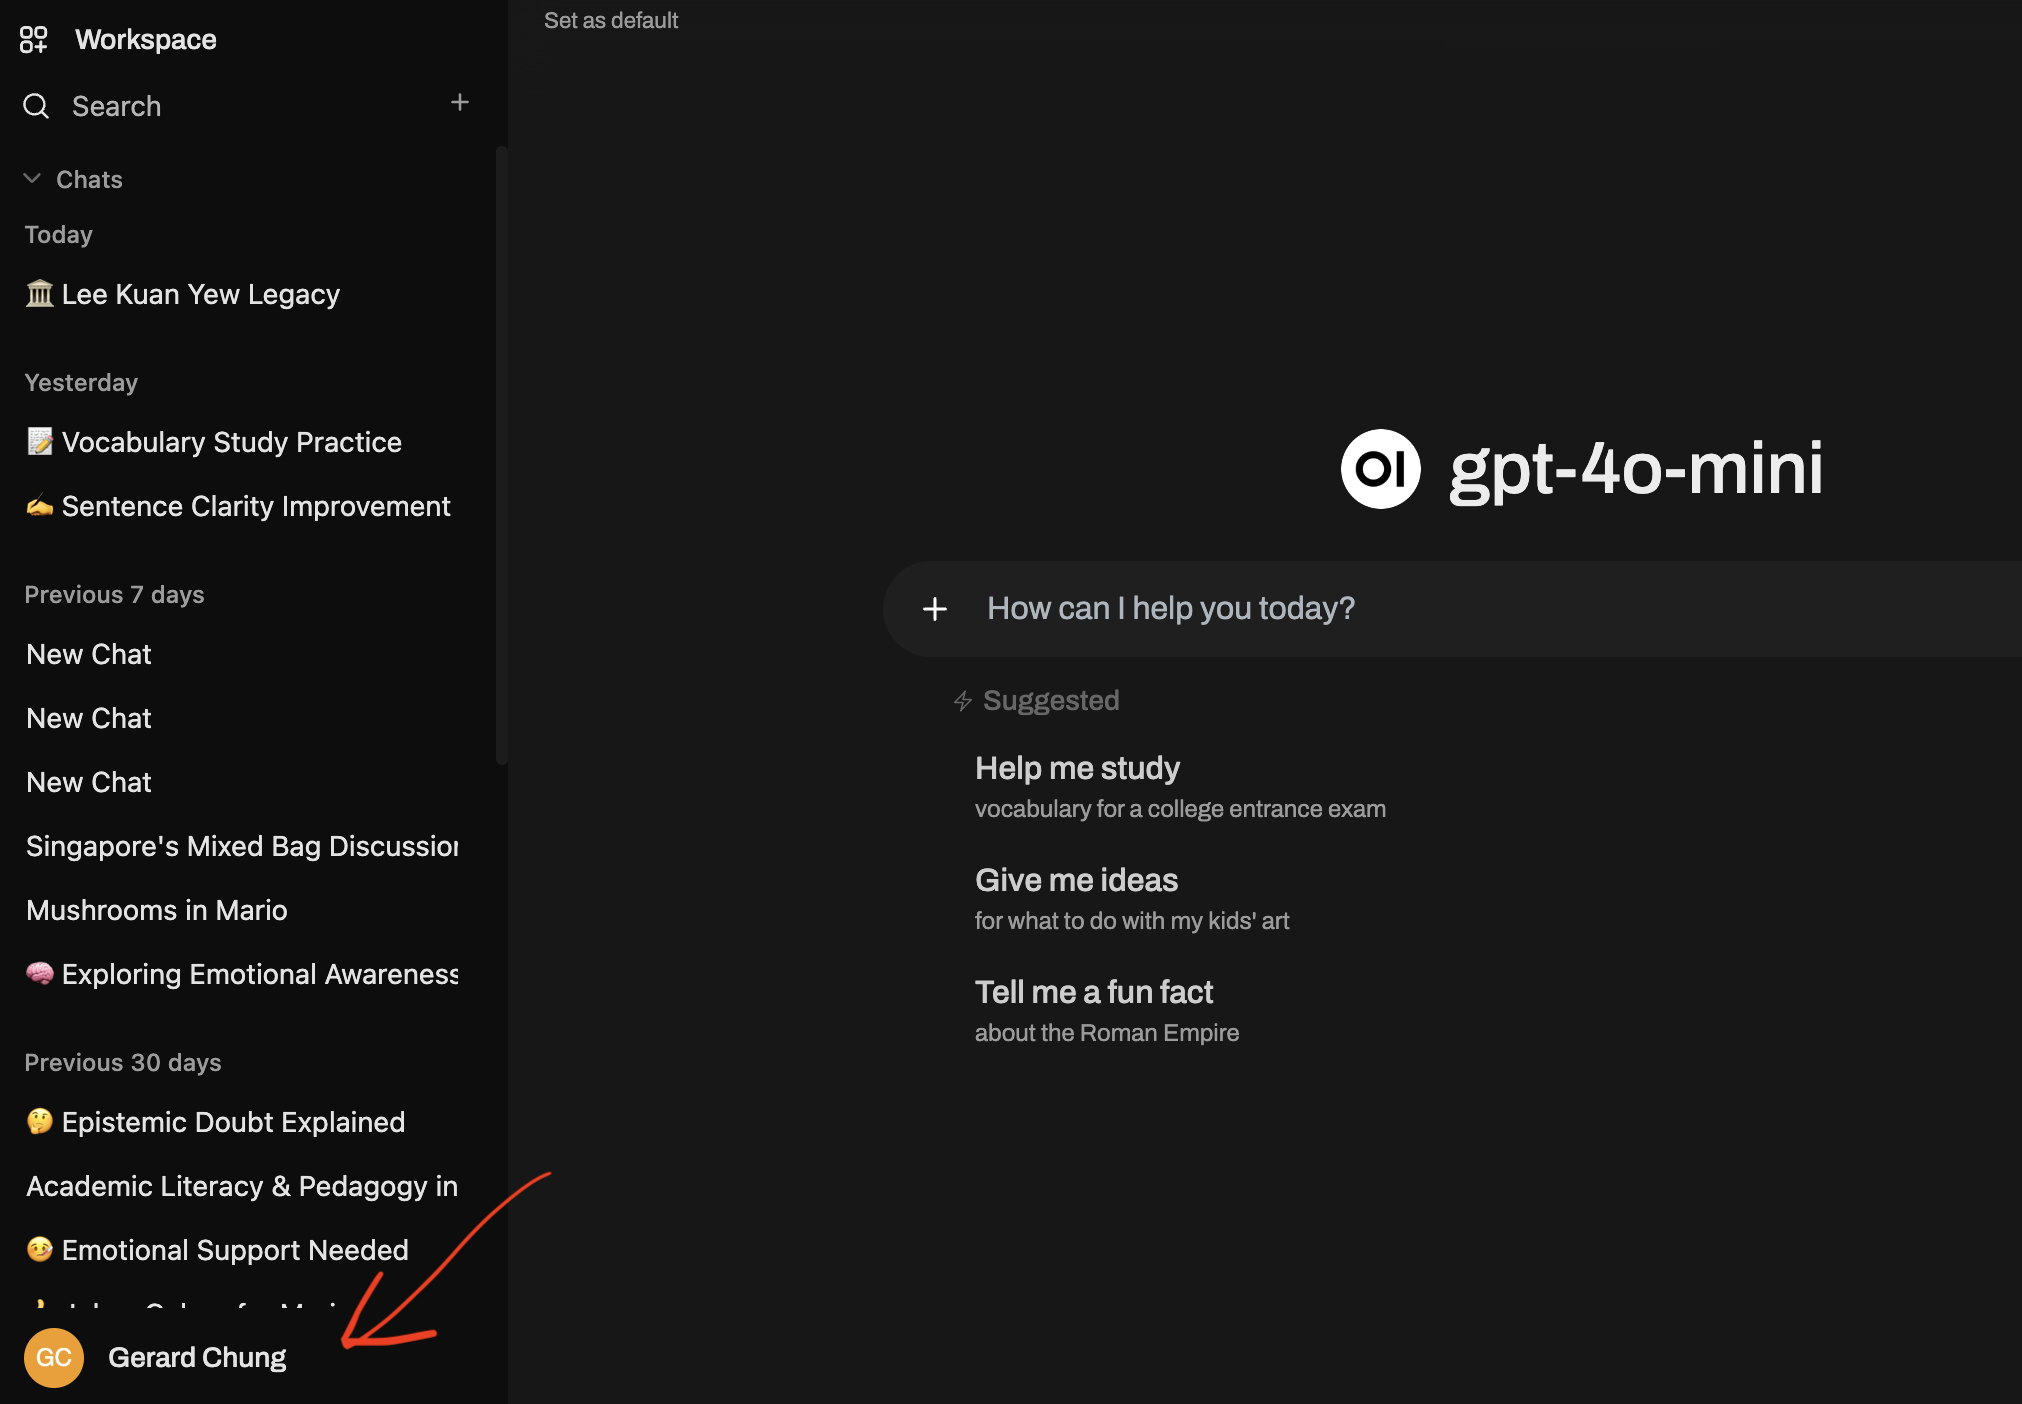Open Singapore's Mixed Bag Discussion chat
The image size is (2022, 1404).
coord(242,846)
